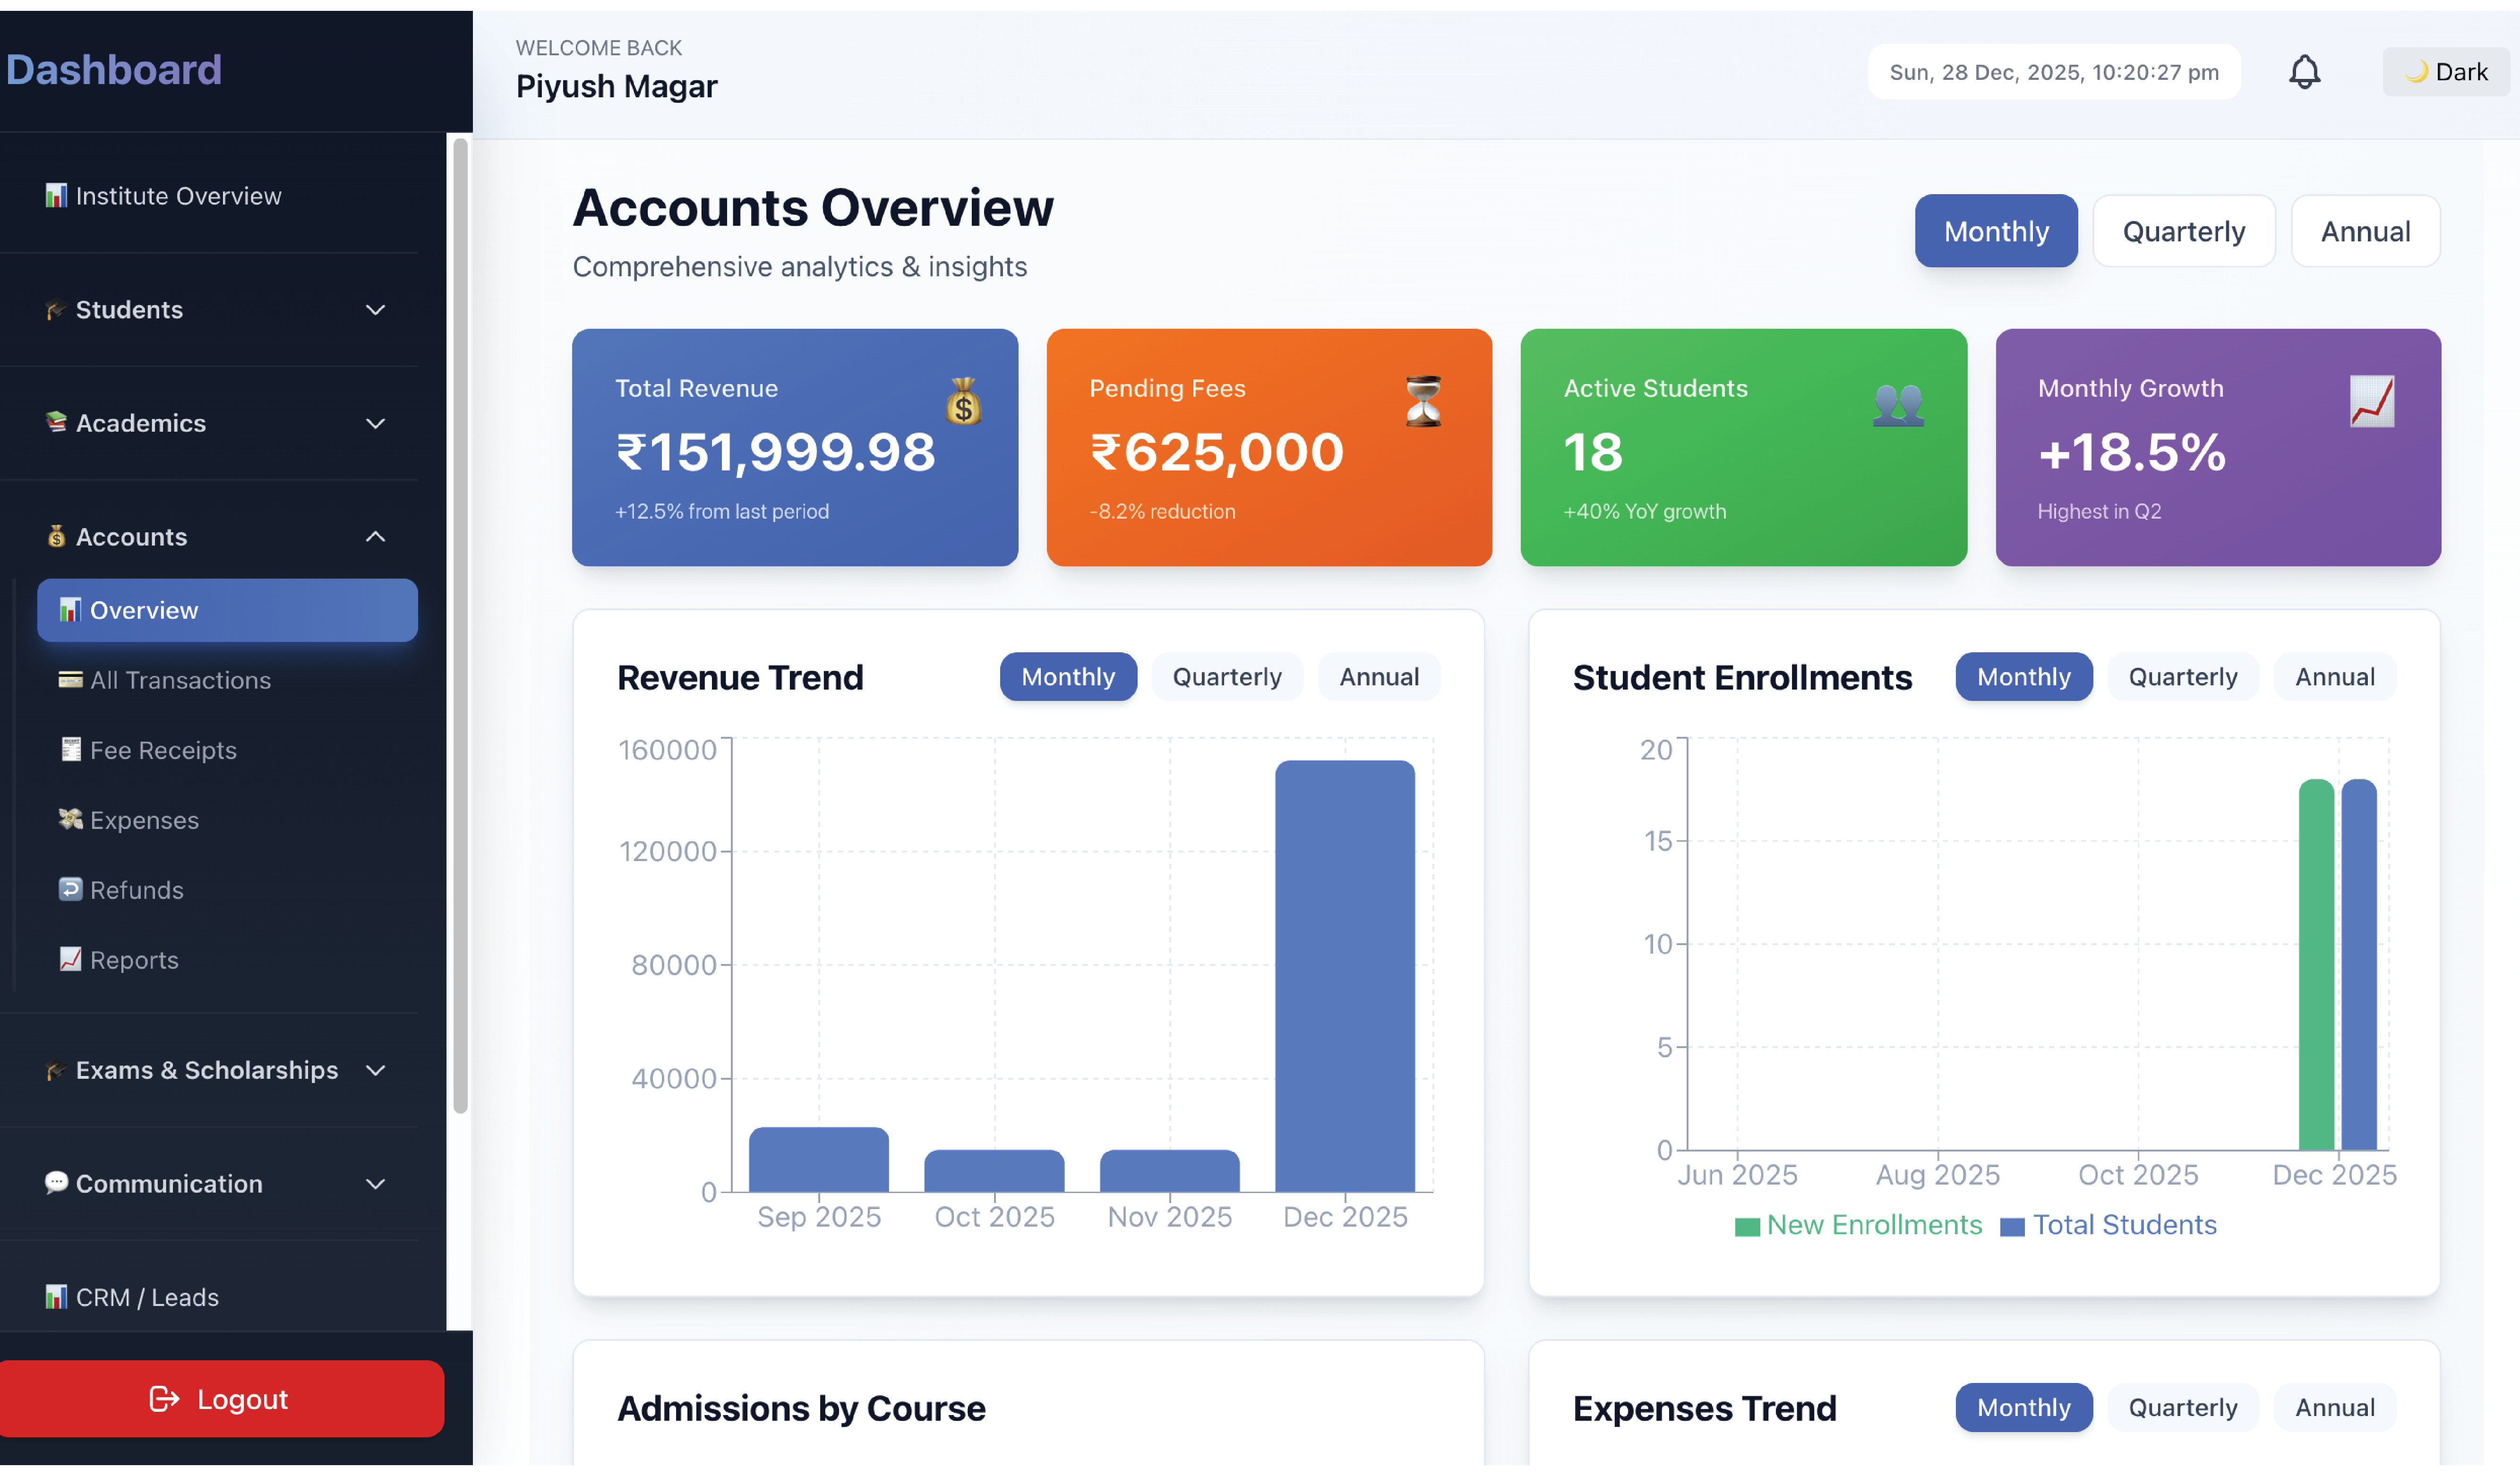The height and width of the screenshot is (1476, 2520).
Task: Click the money bag icon on Total Revenue
Action: (963, 402)
